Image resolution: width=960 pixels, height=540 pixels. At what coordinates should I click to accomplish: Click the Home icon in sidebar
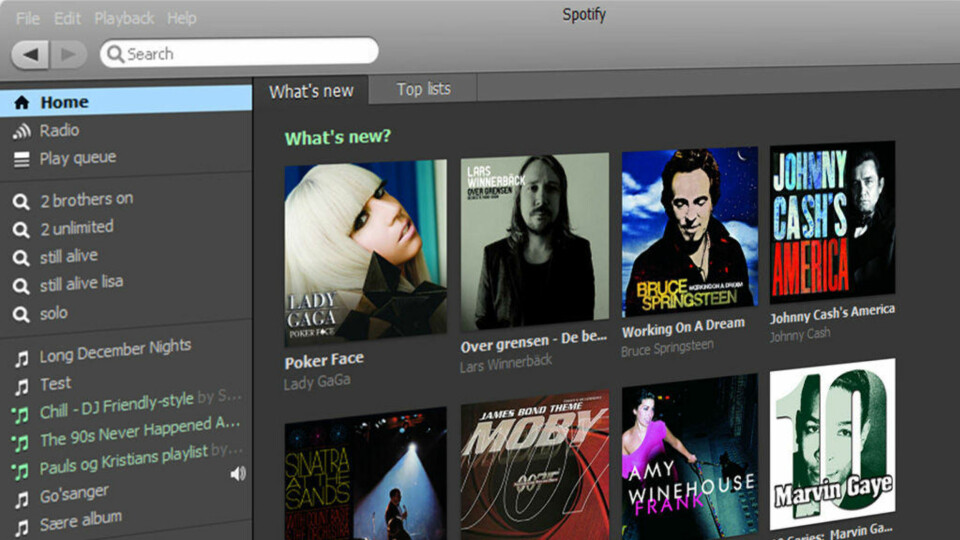coord(21,102)
